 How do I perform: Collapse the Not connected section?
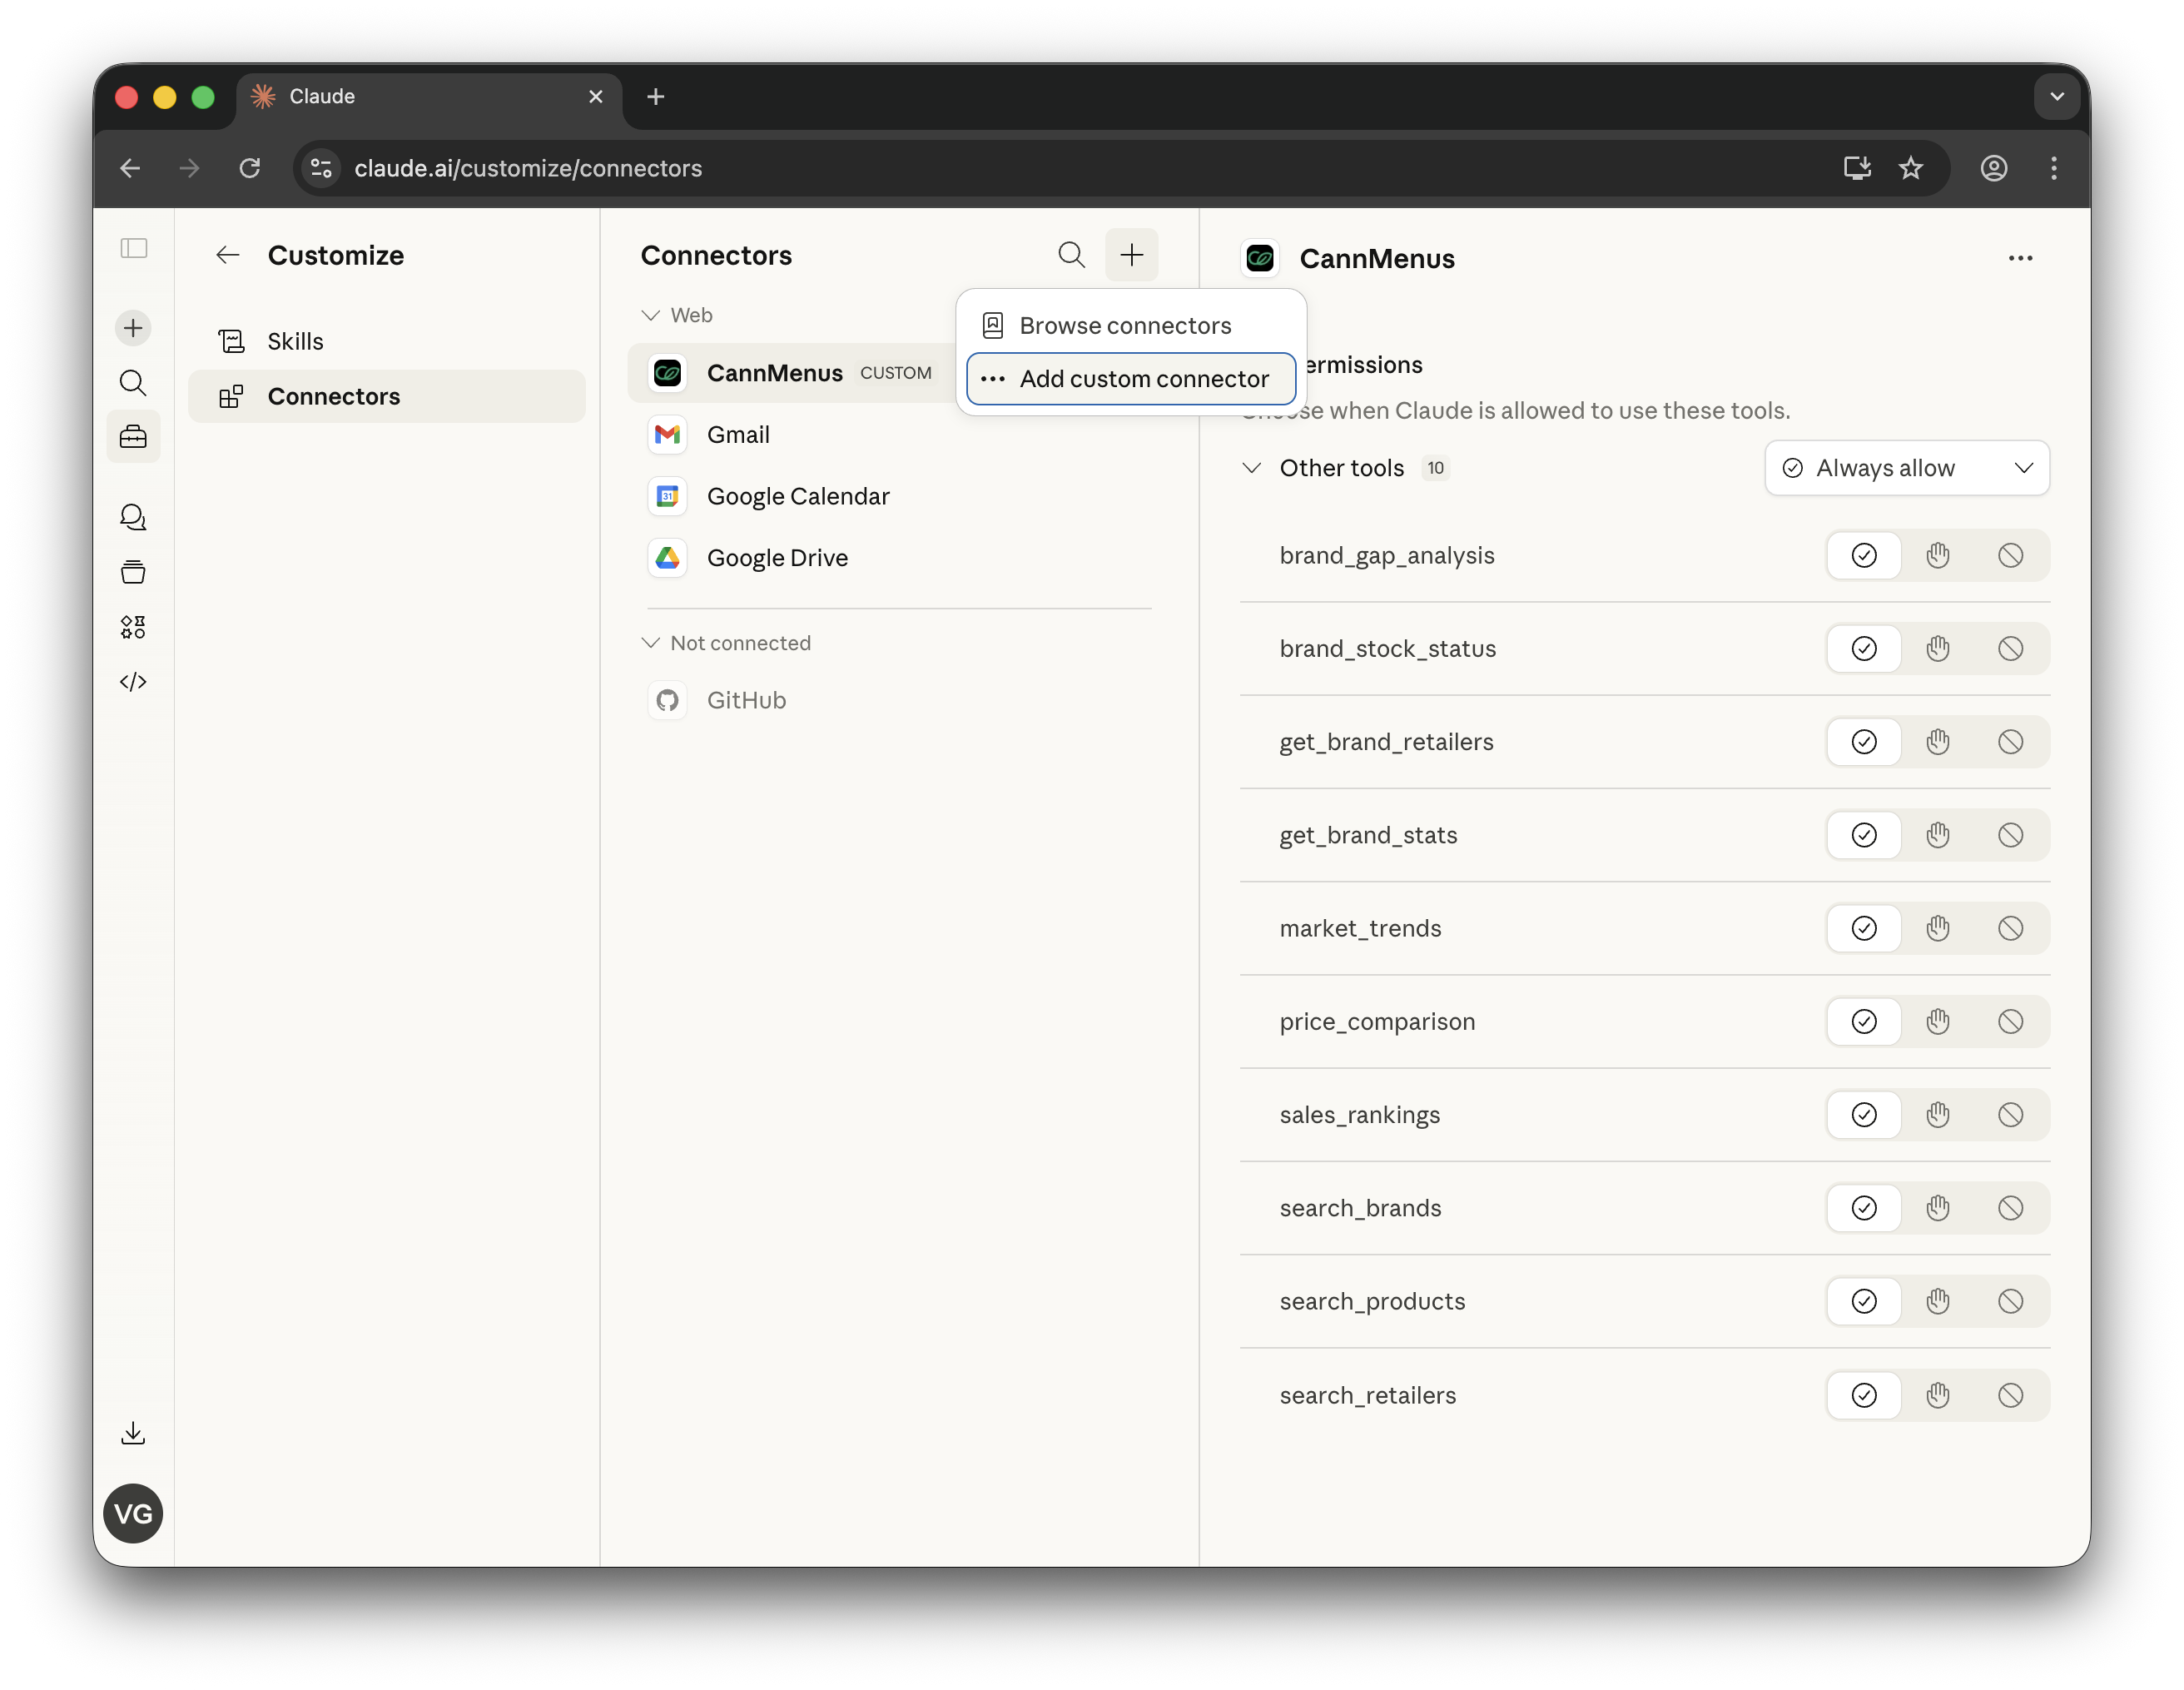coord(651,642)
